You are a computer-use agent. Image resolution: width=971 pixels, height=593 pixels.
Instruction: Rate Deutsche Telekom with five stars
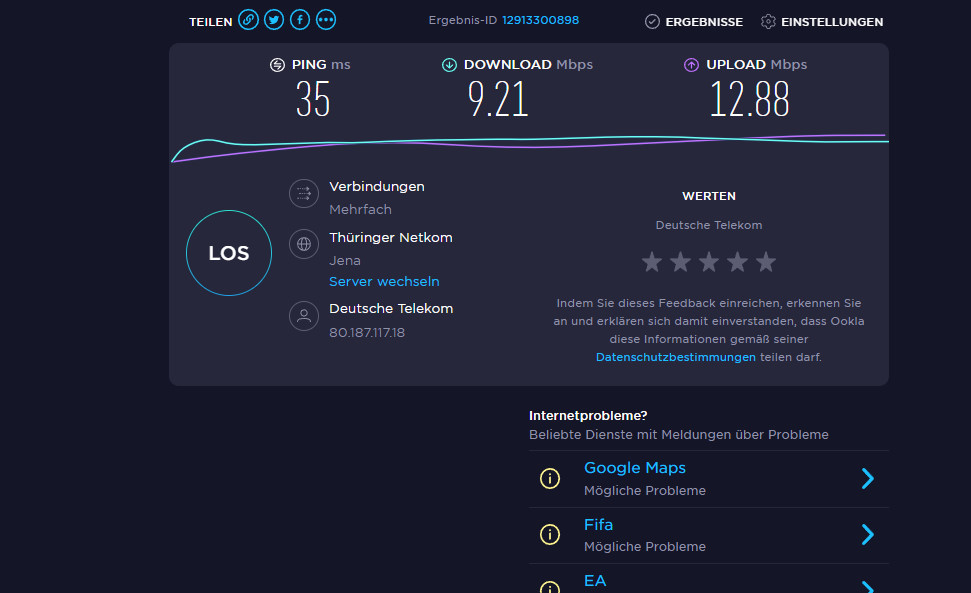[766, 262]
